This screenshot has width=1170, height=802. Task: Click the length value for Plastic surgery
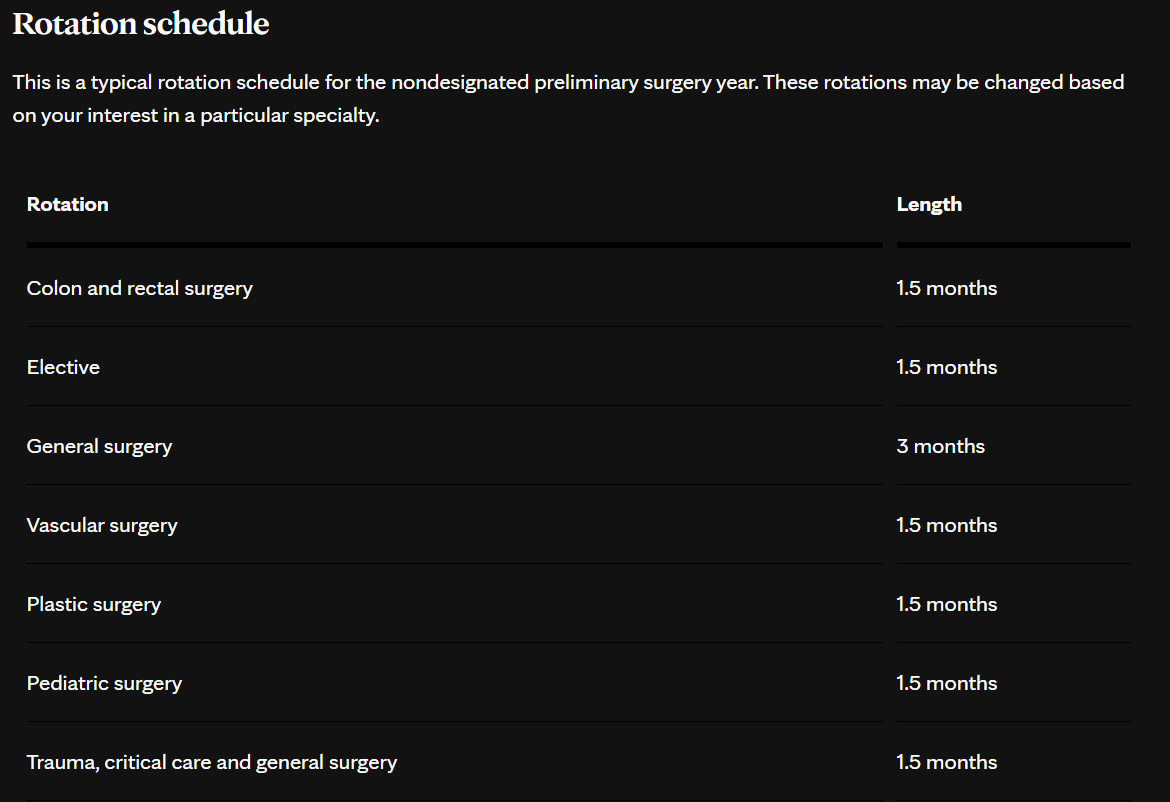pyautogui.click(x=947, y=605)
